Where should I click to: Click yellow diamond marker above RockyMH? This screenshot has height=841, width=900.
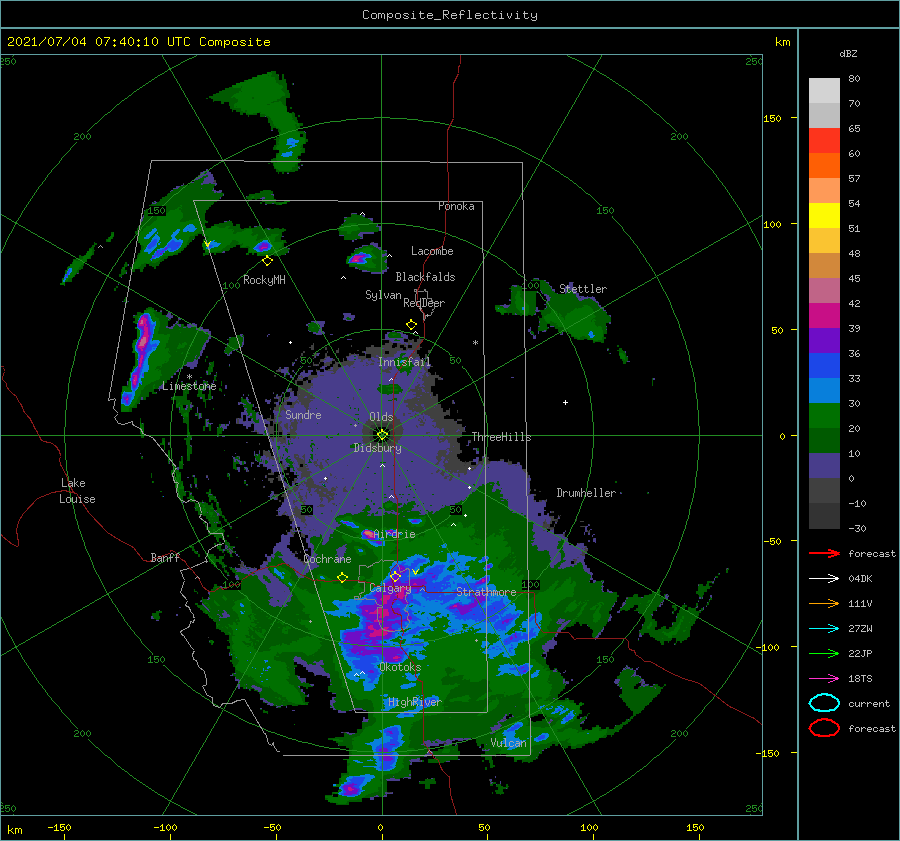point(267,261)
